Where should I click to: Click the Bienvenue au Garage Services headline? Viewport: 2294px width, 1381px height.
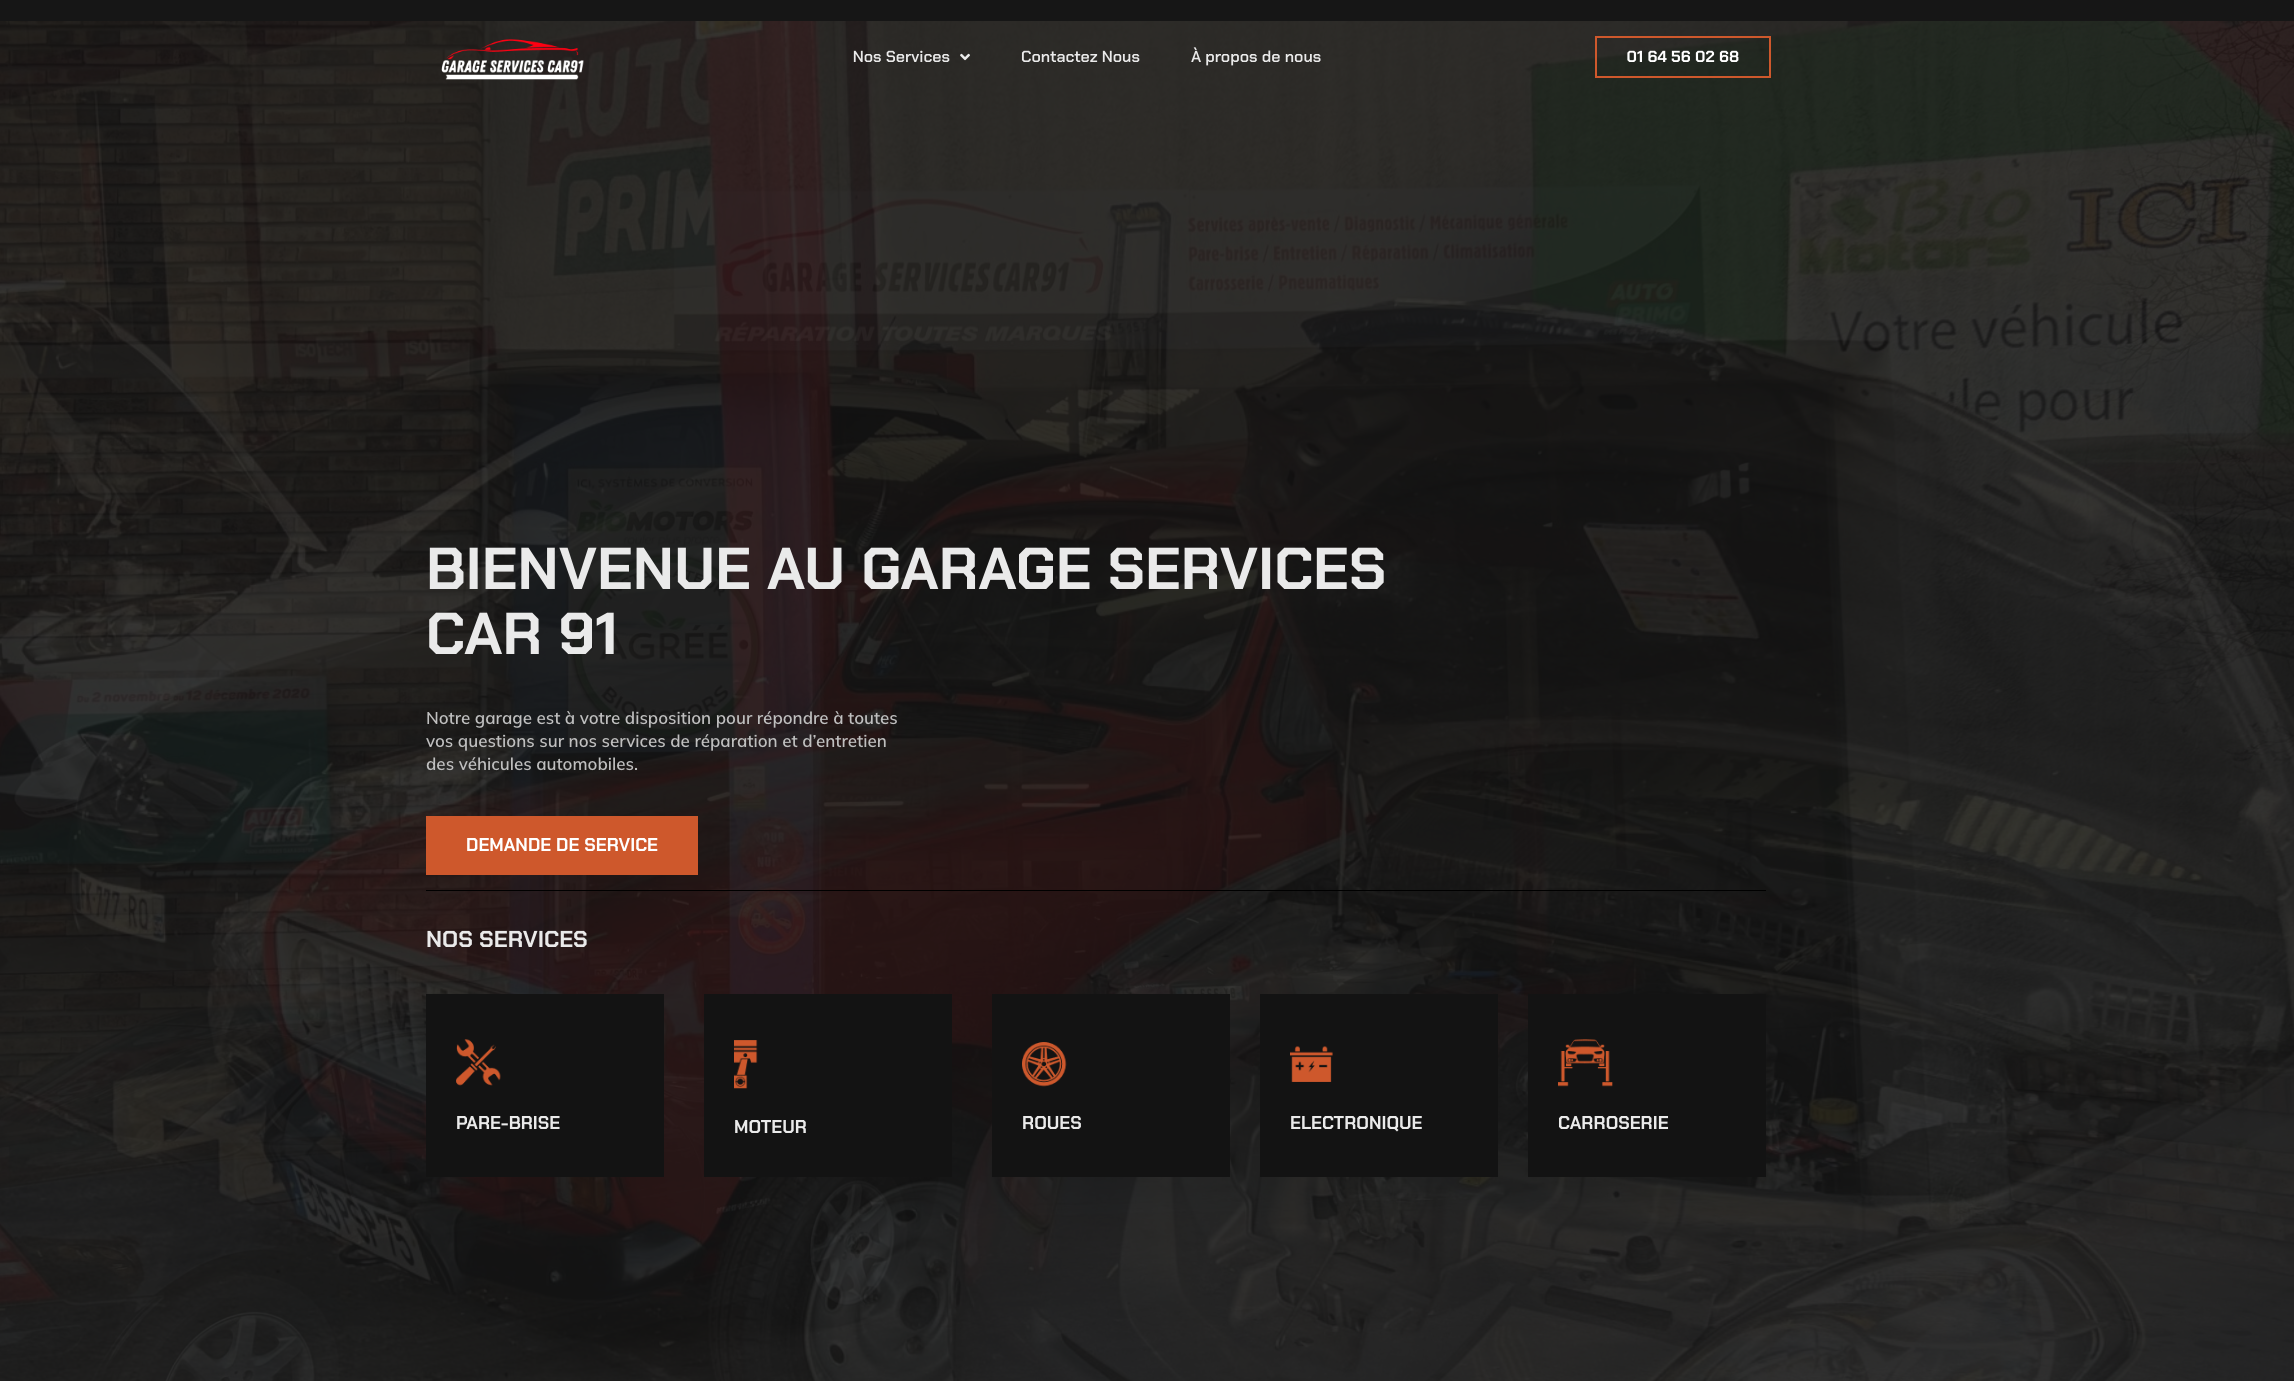[x=904, y=601]
